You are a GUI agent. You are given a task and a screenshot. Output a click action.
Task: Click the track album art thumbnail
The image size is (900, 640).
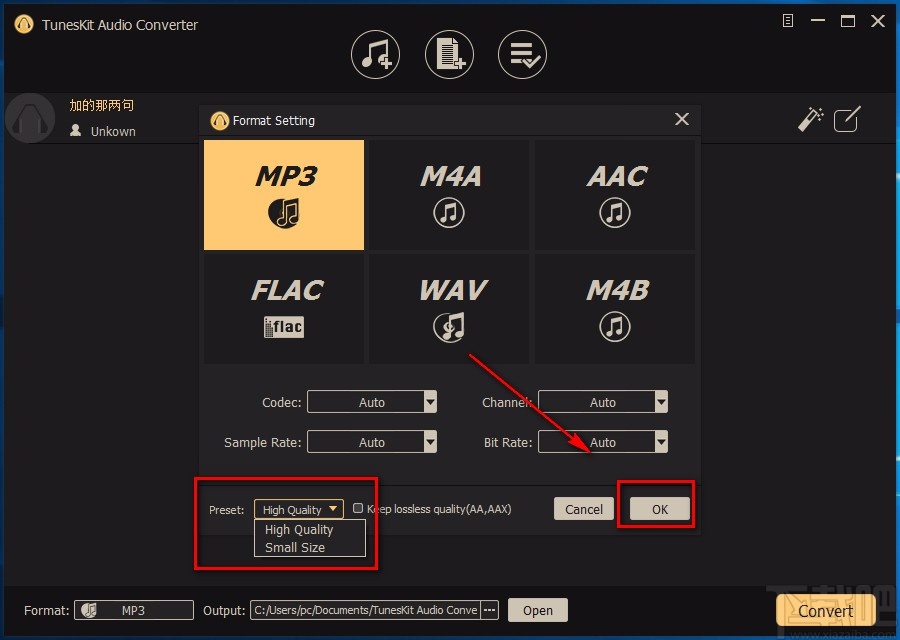click(30, 118)
